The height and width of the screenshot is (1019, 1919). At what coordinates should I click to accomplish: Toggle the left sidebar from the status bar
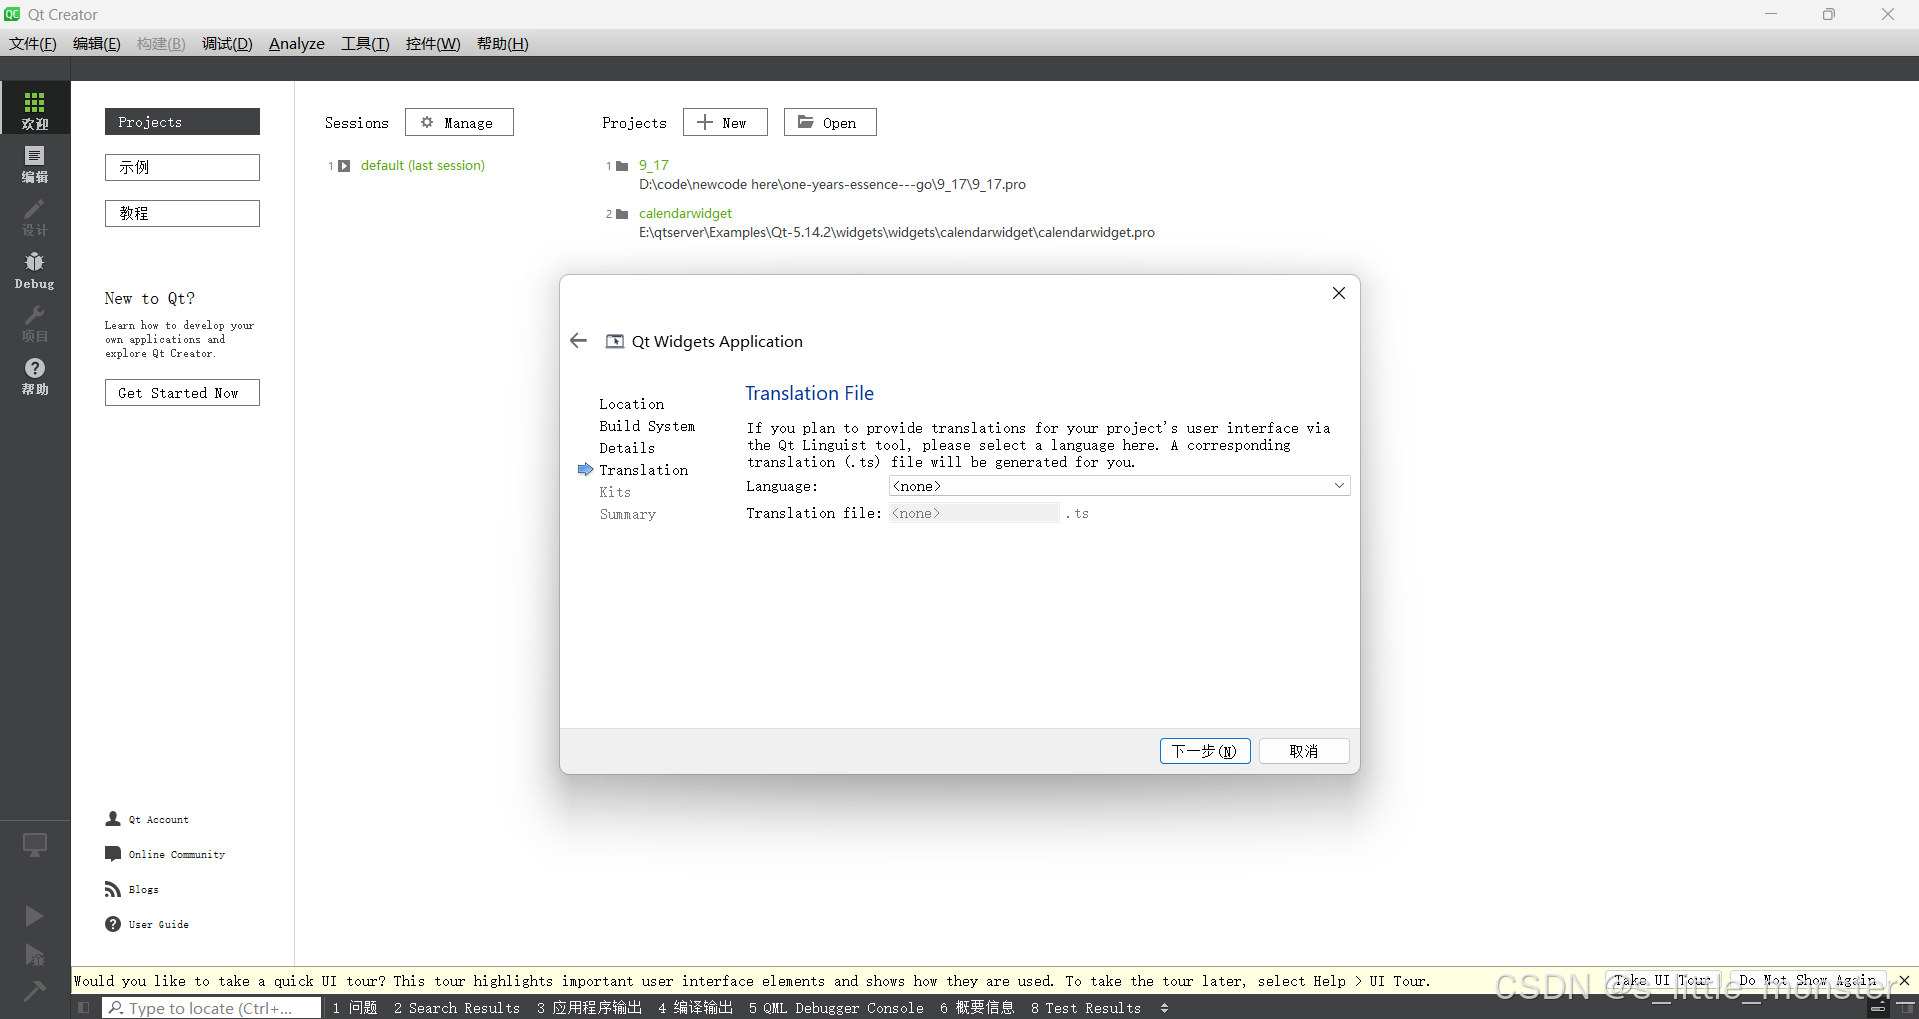83,1008
